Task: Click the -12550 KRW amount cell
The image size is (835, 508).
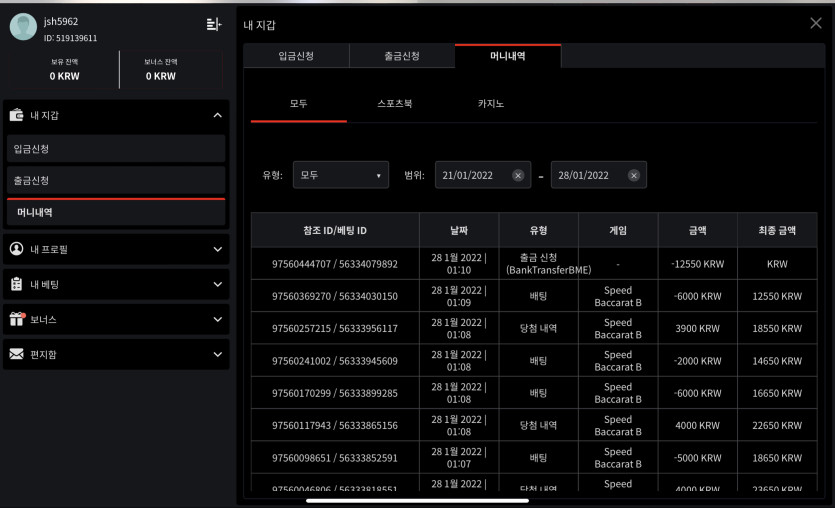Action: coord(698,264)
